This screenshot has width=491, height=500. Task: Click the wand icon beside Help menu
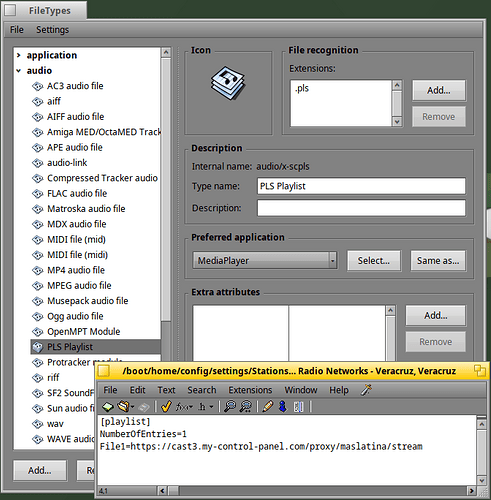[366, 390]
